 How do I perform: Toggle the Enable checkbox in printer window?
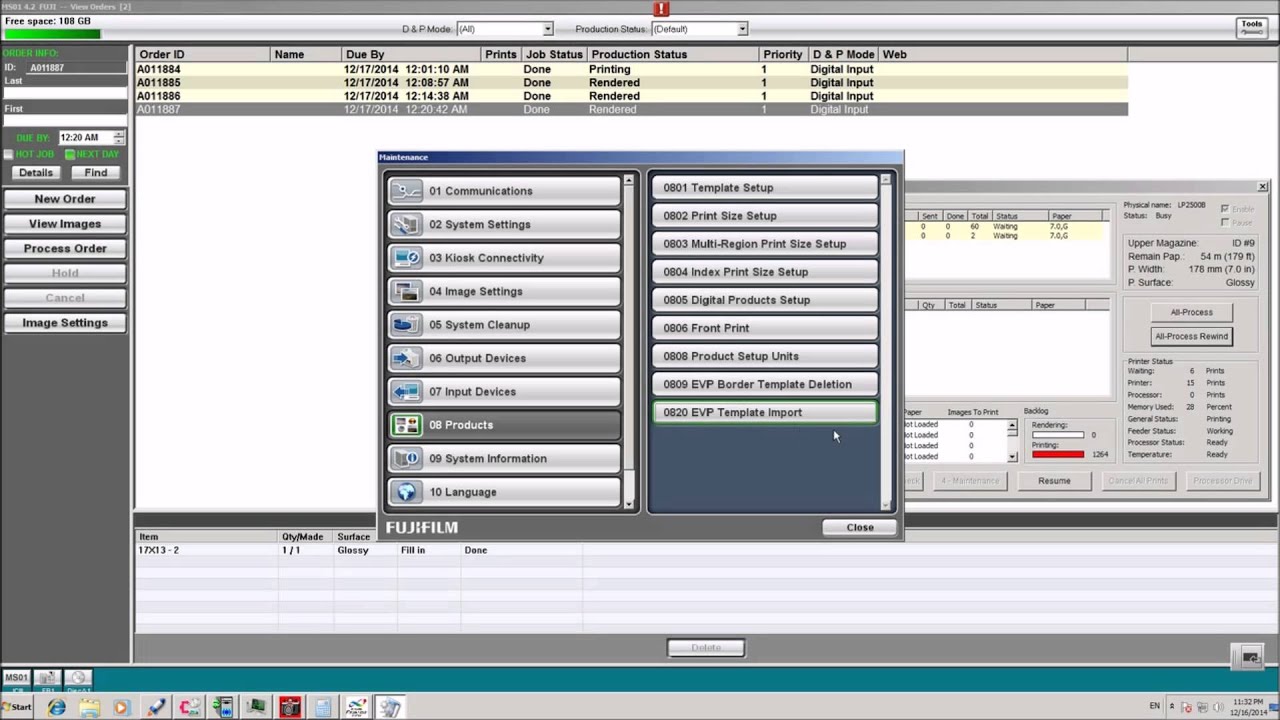[1225, 208]
